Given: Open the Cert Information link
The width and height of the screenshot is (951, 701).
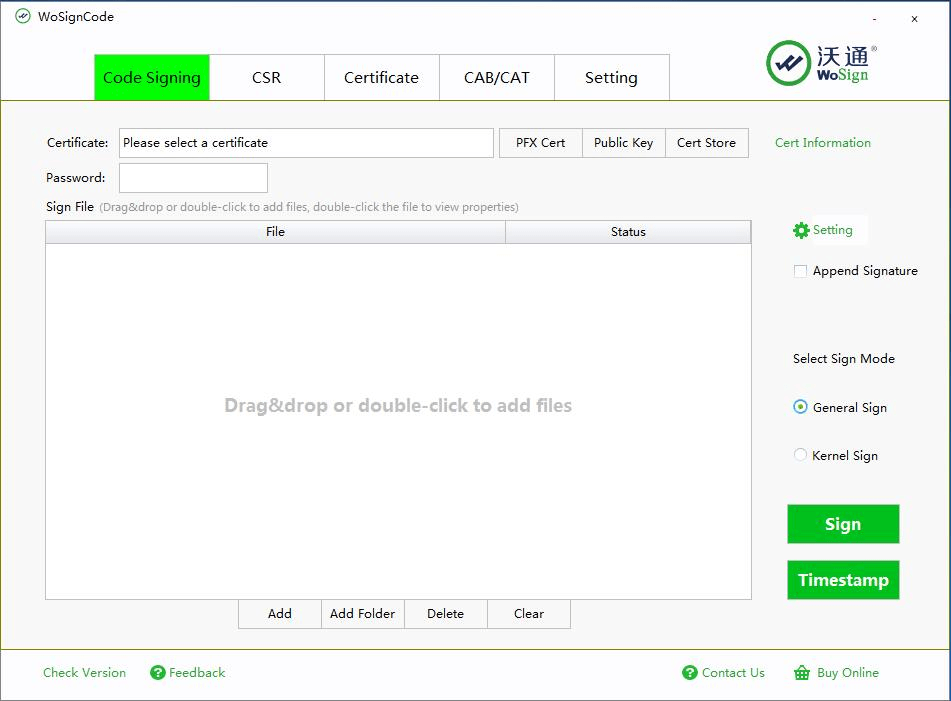Looking at the screenshot, I should pos(823,143).
